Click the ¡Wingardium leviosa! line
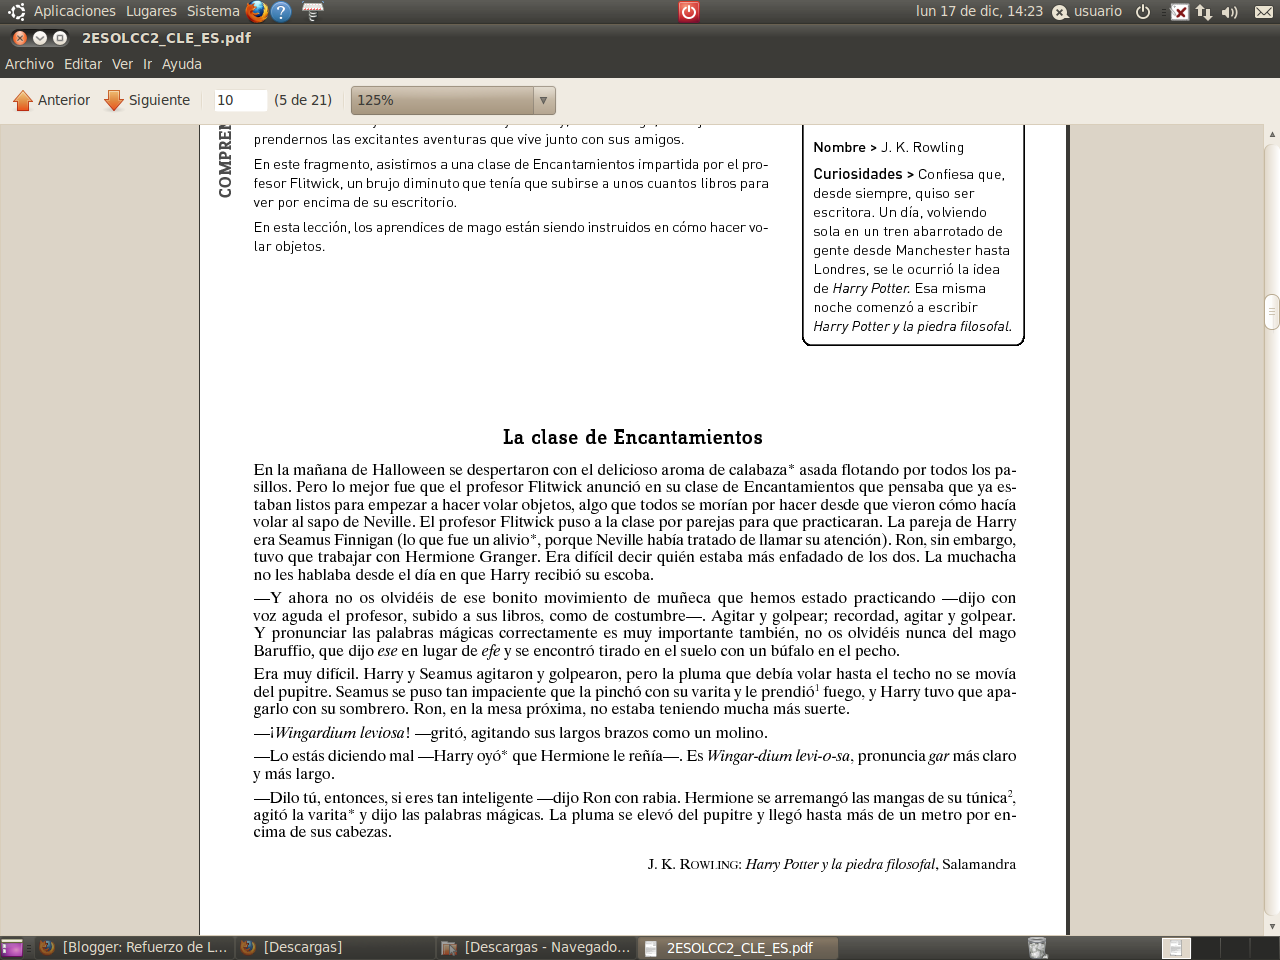The height and width of the screenshot is (960, 1280). coord(511,733)
